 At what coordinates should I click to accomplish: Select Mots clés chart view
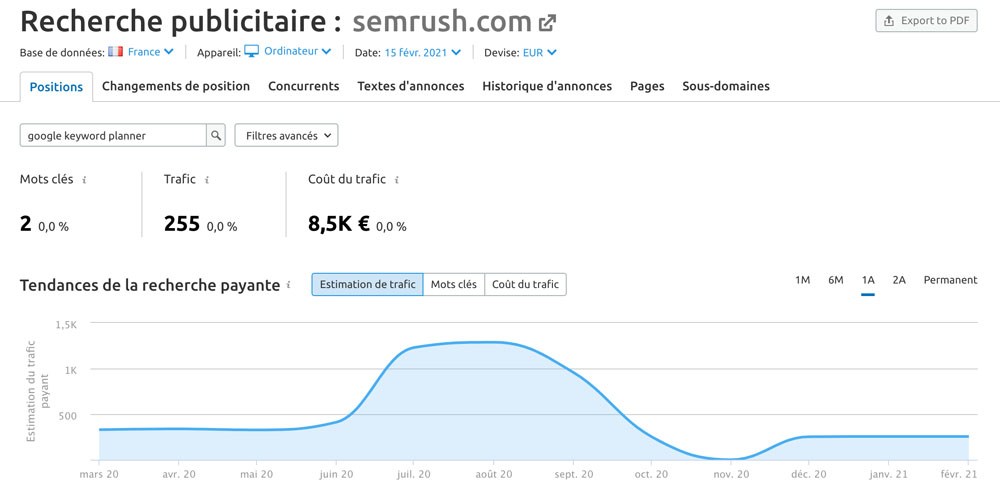click(x=453, y=284)
